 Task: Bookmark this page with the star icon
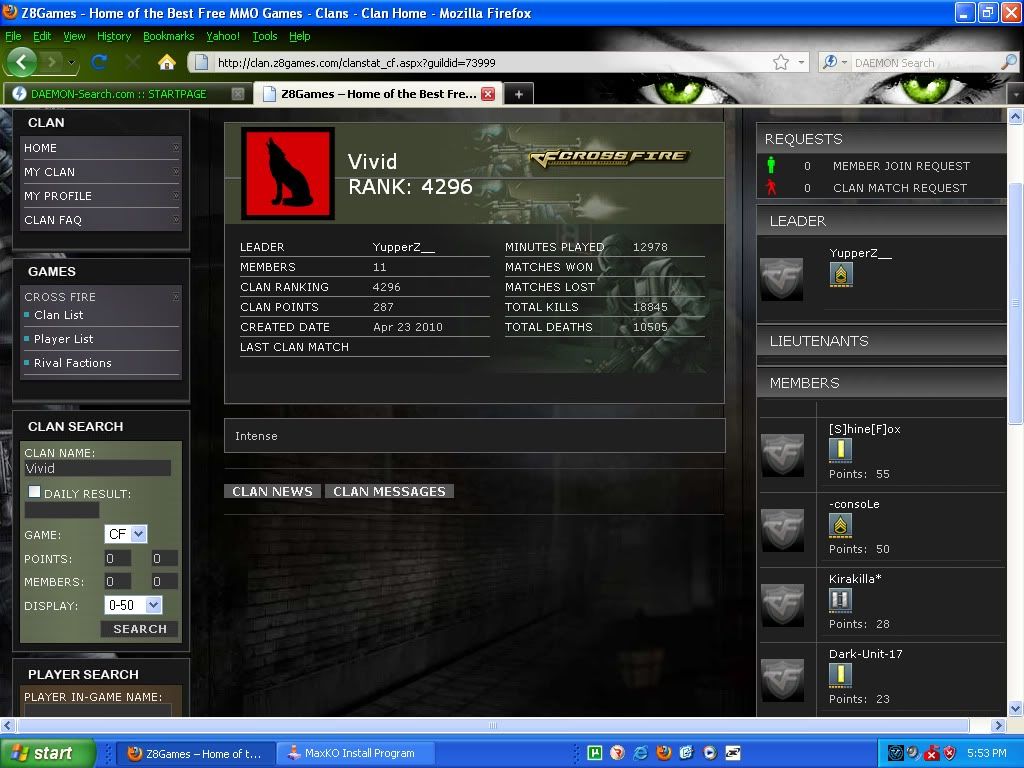click(780, 62)
